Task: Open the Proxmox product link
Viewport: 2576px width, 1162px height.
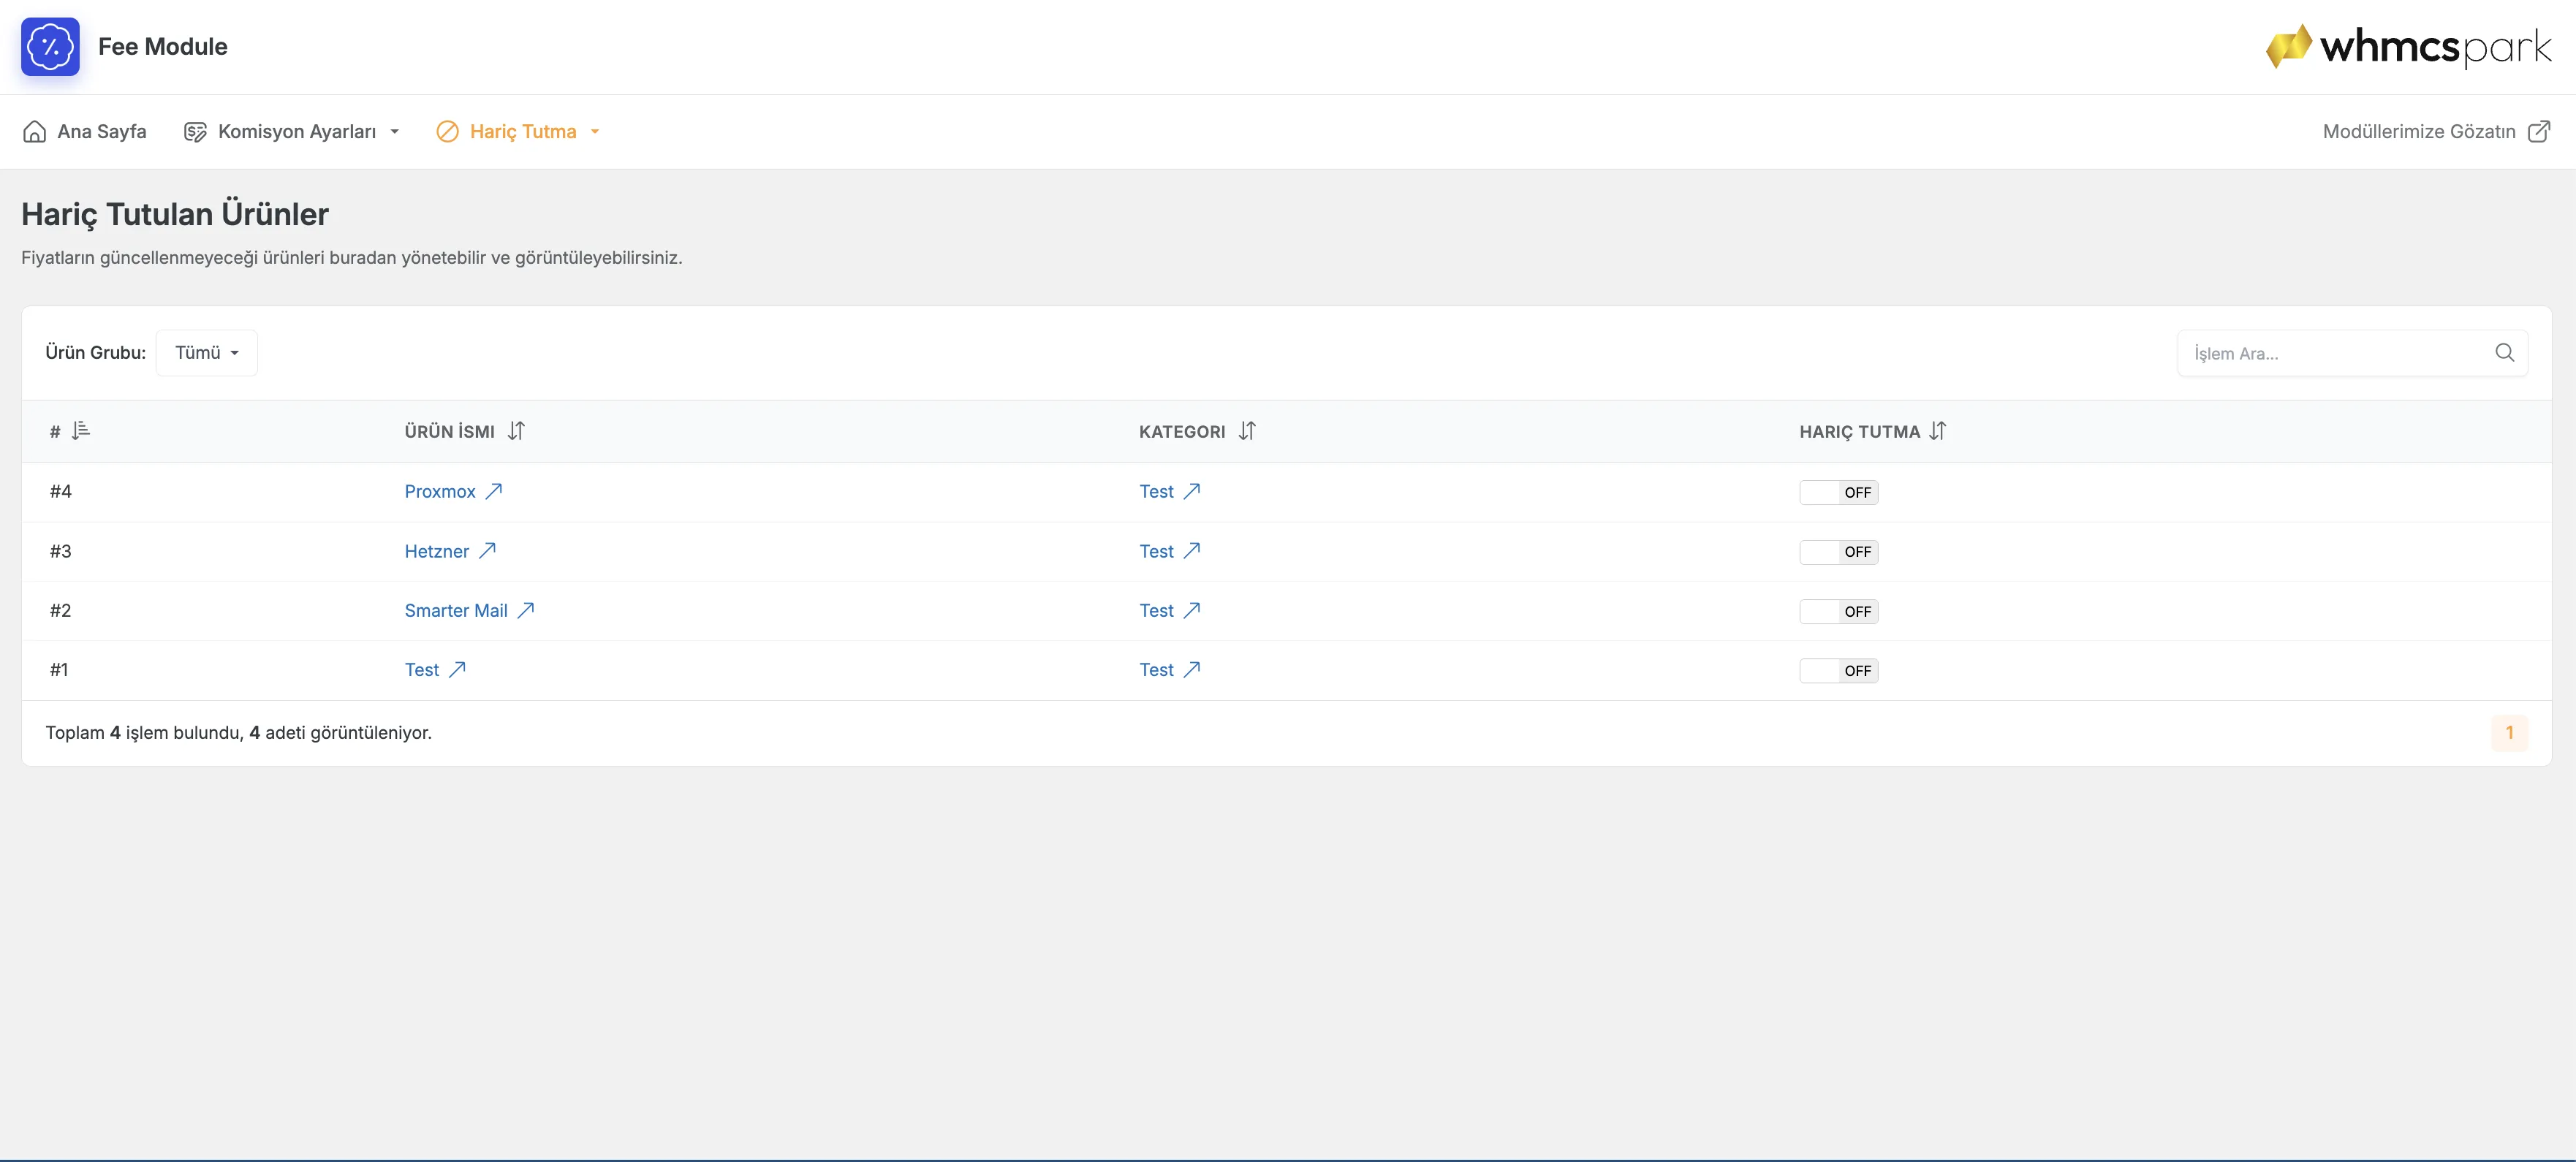Action: (x=440, y=491)
